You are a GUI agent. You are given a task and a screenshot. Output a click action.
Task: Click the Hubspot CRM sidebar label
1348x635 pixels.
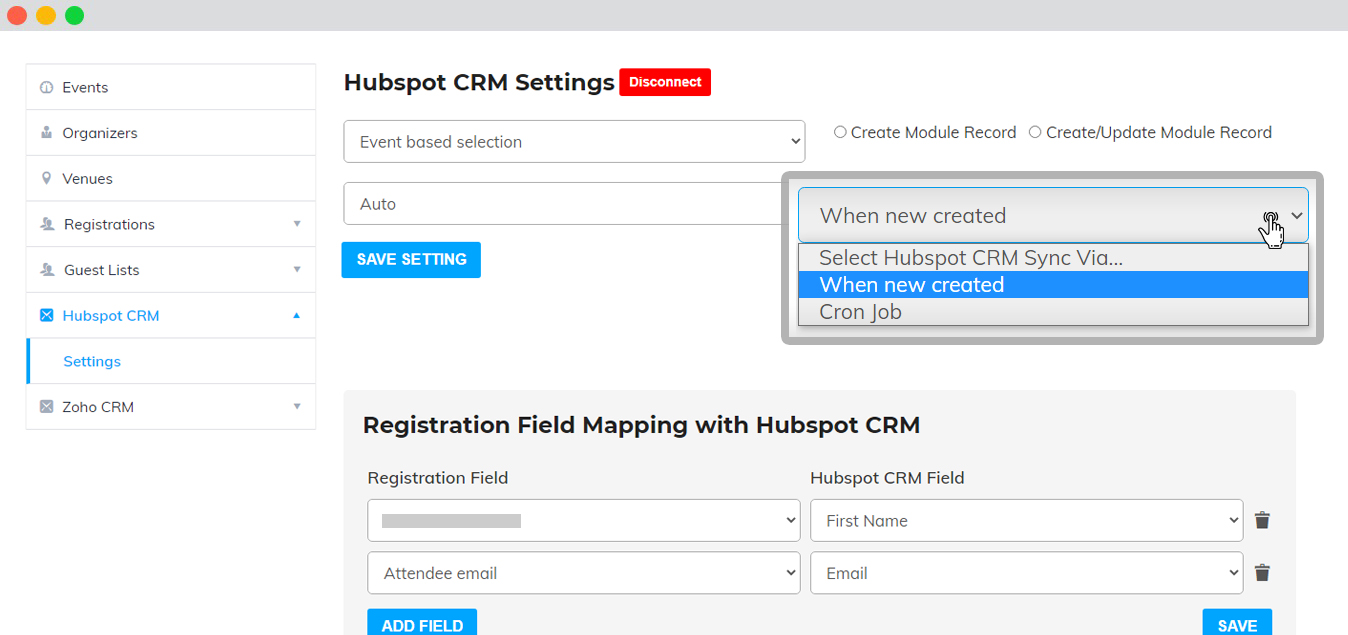click(111, 316)
